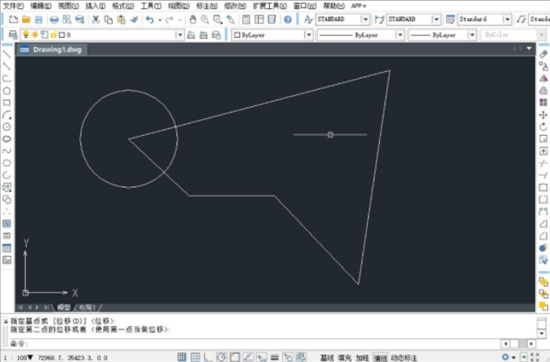This screenshot has height=362, width=550.
Task: Open the 格式 (Format) menu
Action: (123, 6)
